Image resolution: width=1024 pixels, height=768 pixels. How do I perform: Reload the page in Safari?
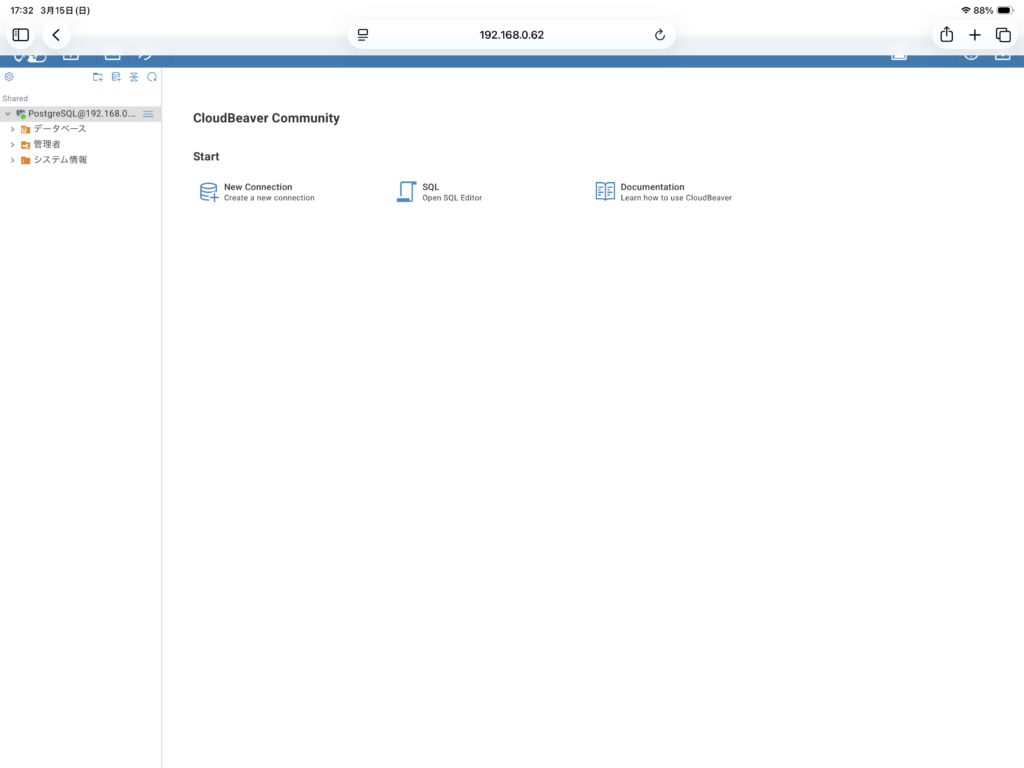point(659,35)
